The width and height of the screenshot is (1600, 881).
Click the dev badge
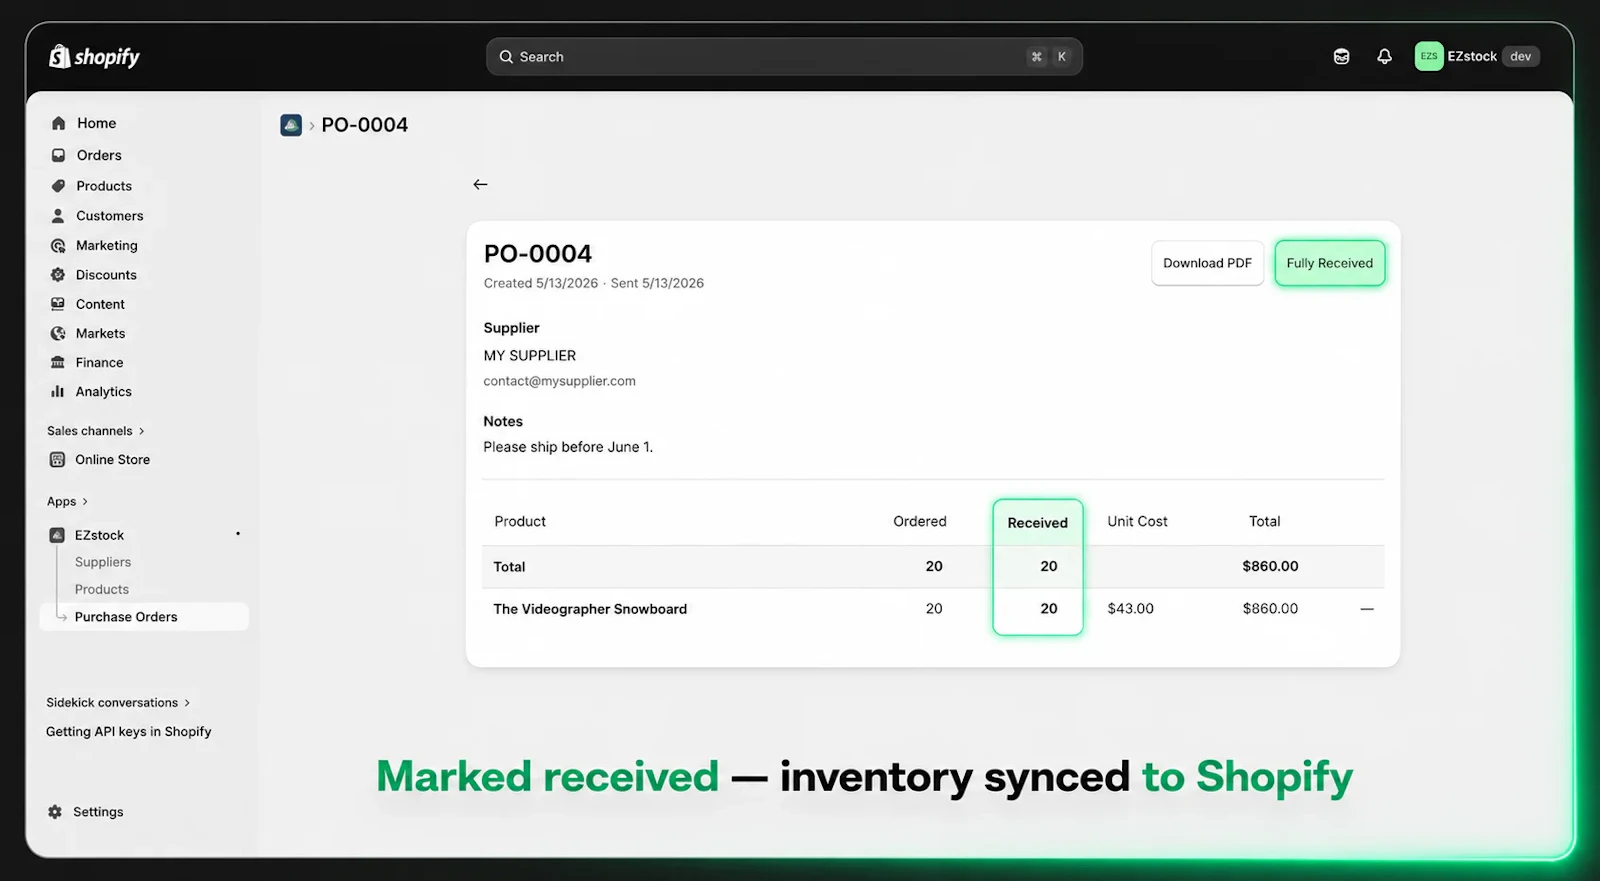(x=1520, y=57)
